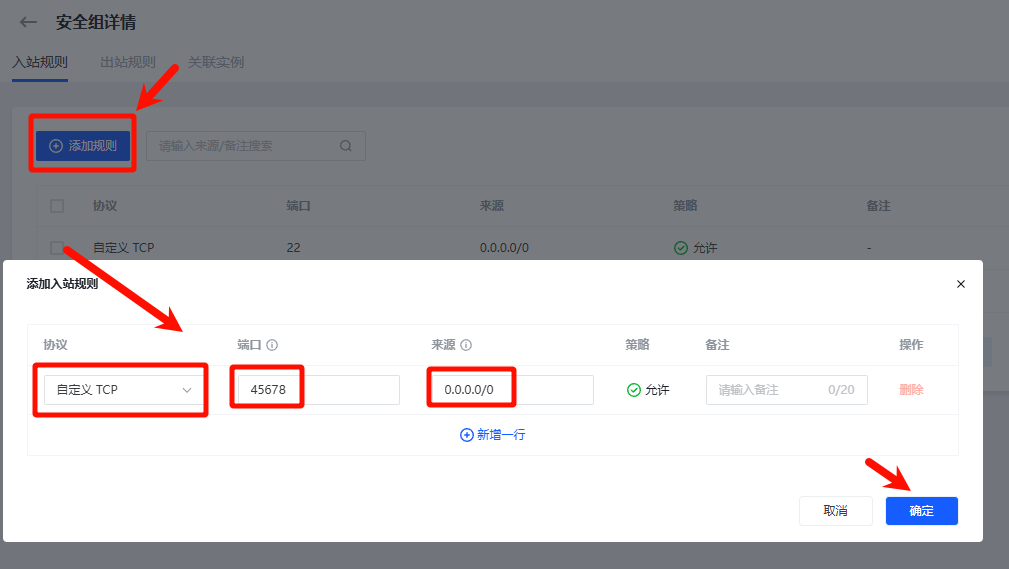Click the green 允许 check icon in dialog
Viewport: 1009px width, 569px height.
[x=633, y=390]
